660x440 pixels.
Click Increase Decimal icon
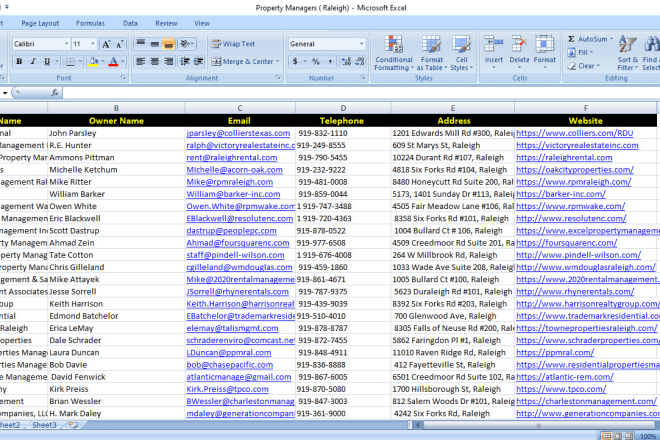(346, 62)
